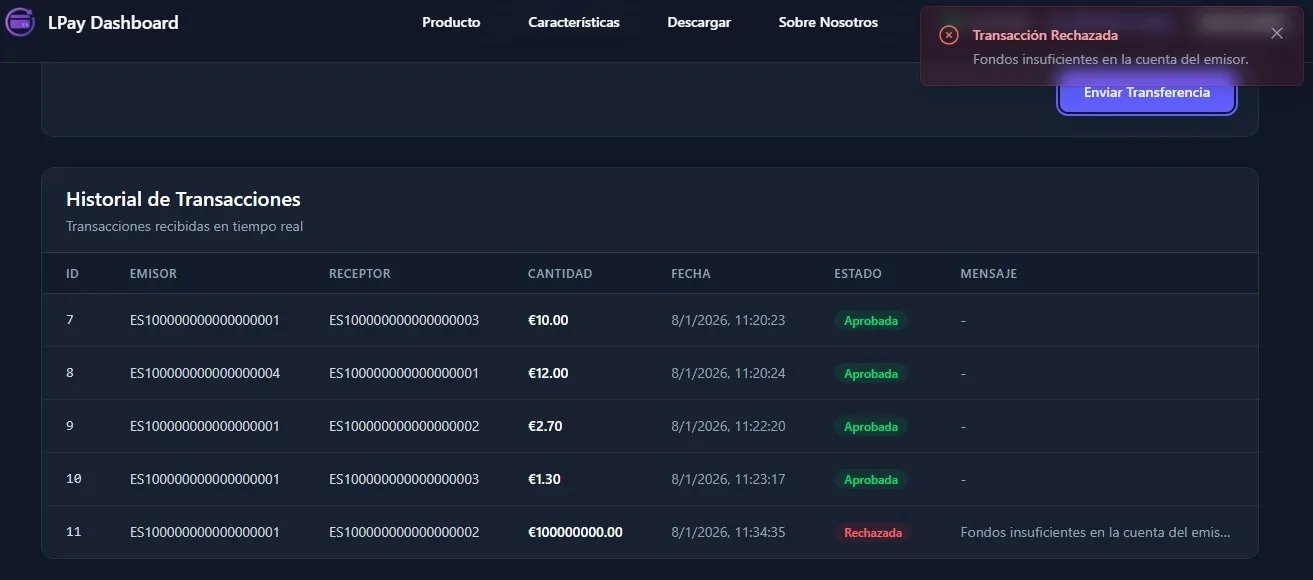Click emisor ES100000000000000004 in row 8
Viewport: 1313px width, 580px height.
205,373
